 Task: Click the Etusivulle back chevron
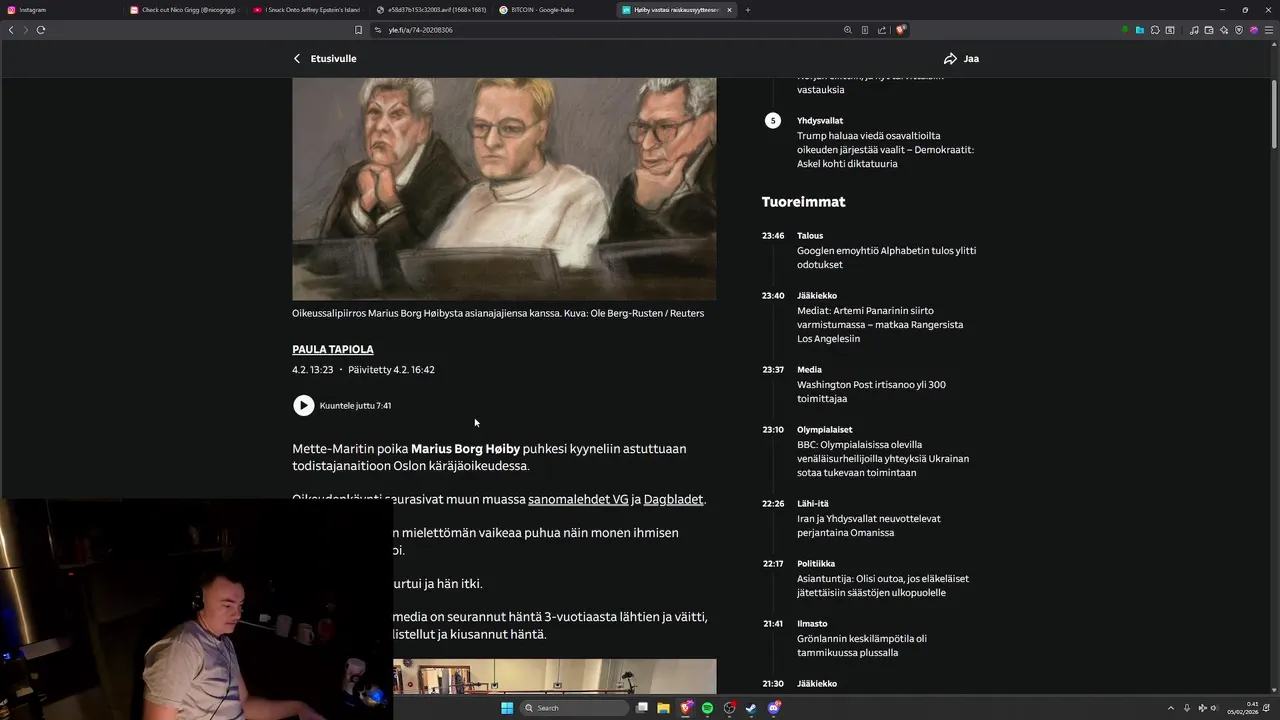297,59
